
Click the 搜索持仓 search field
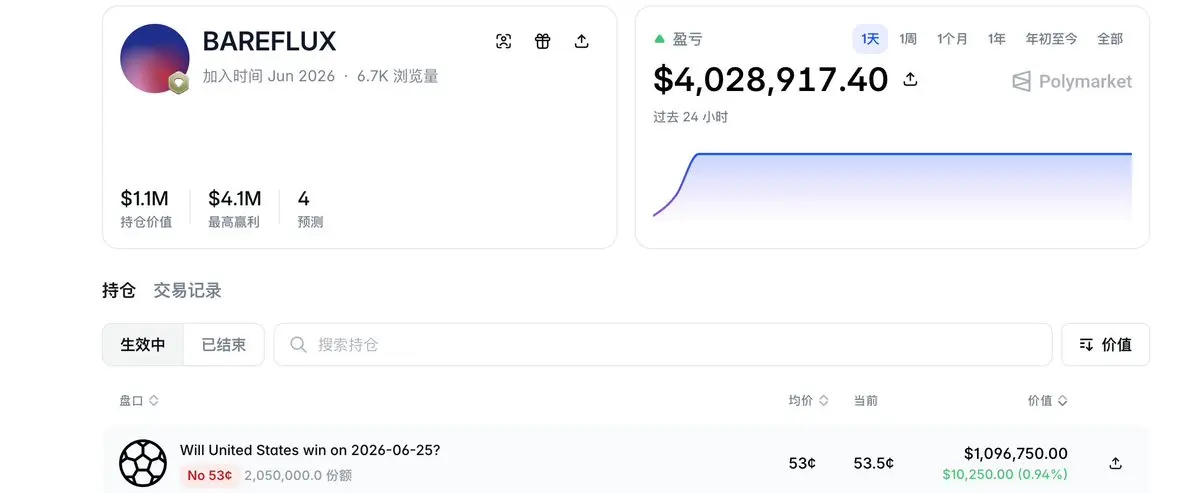pyautogui.click(x=663, y=345)
